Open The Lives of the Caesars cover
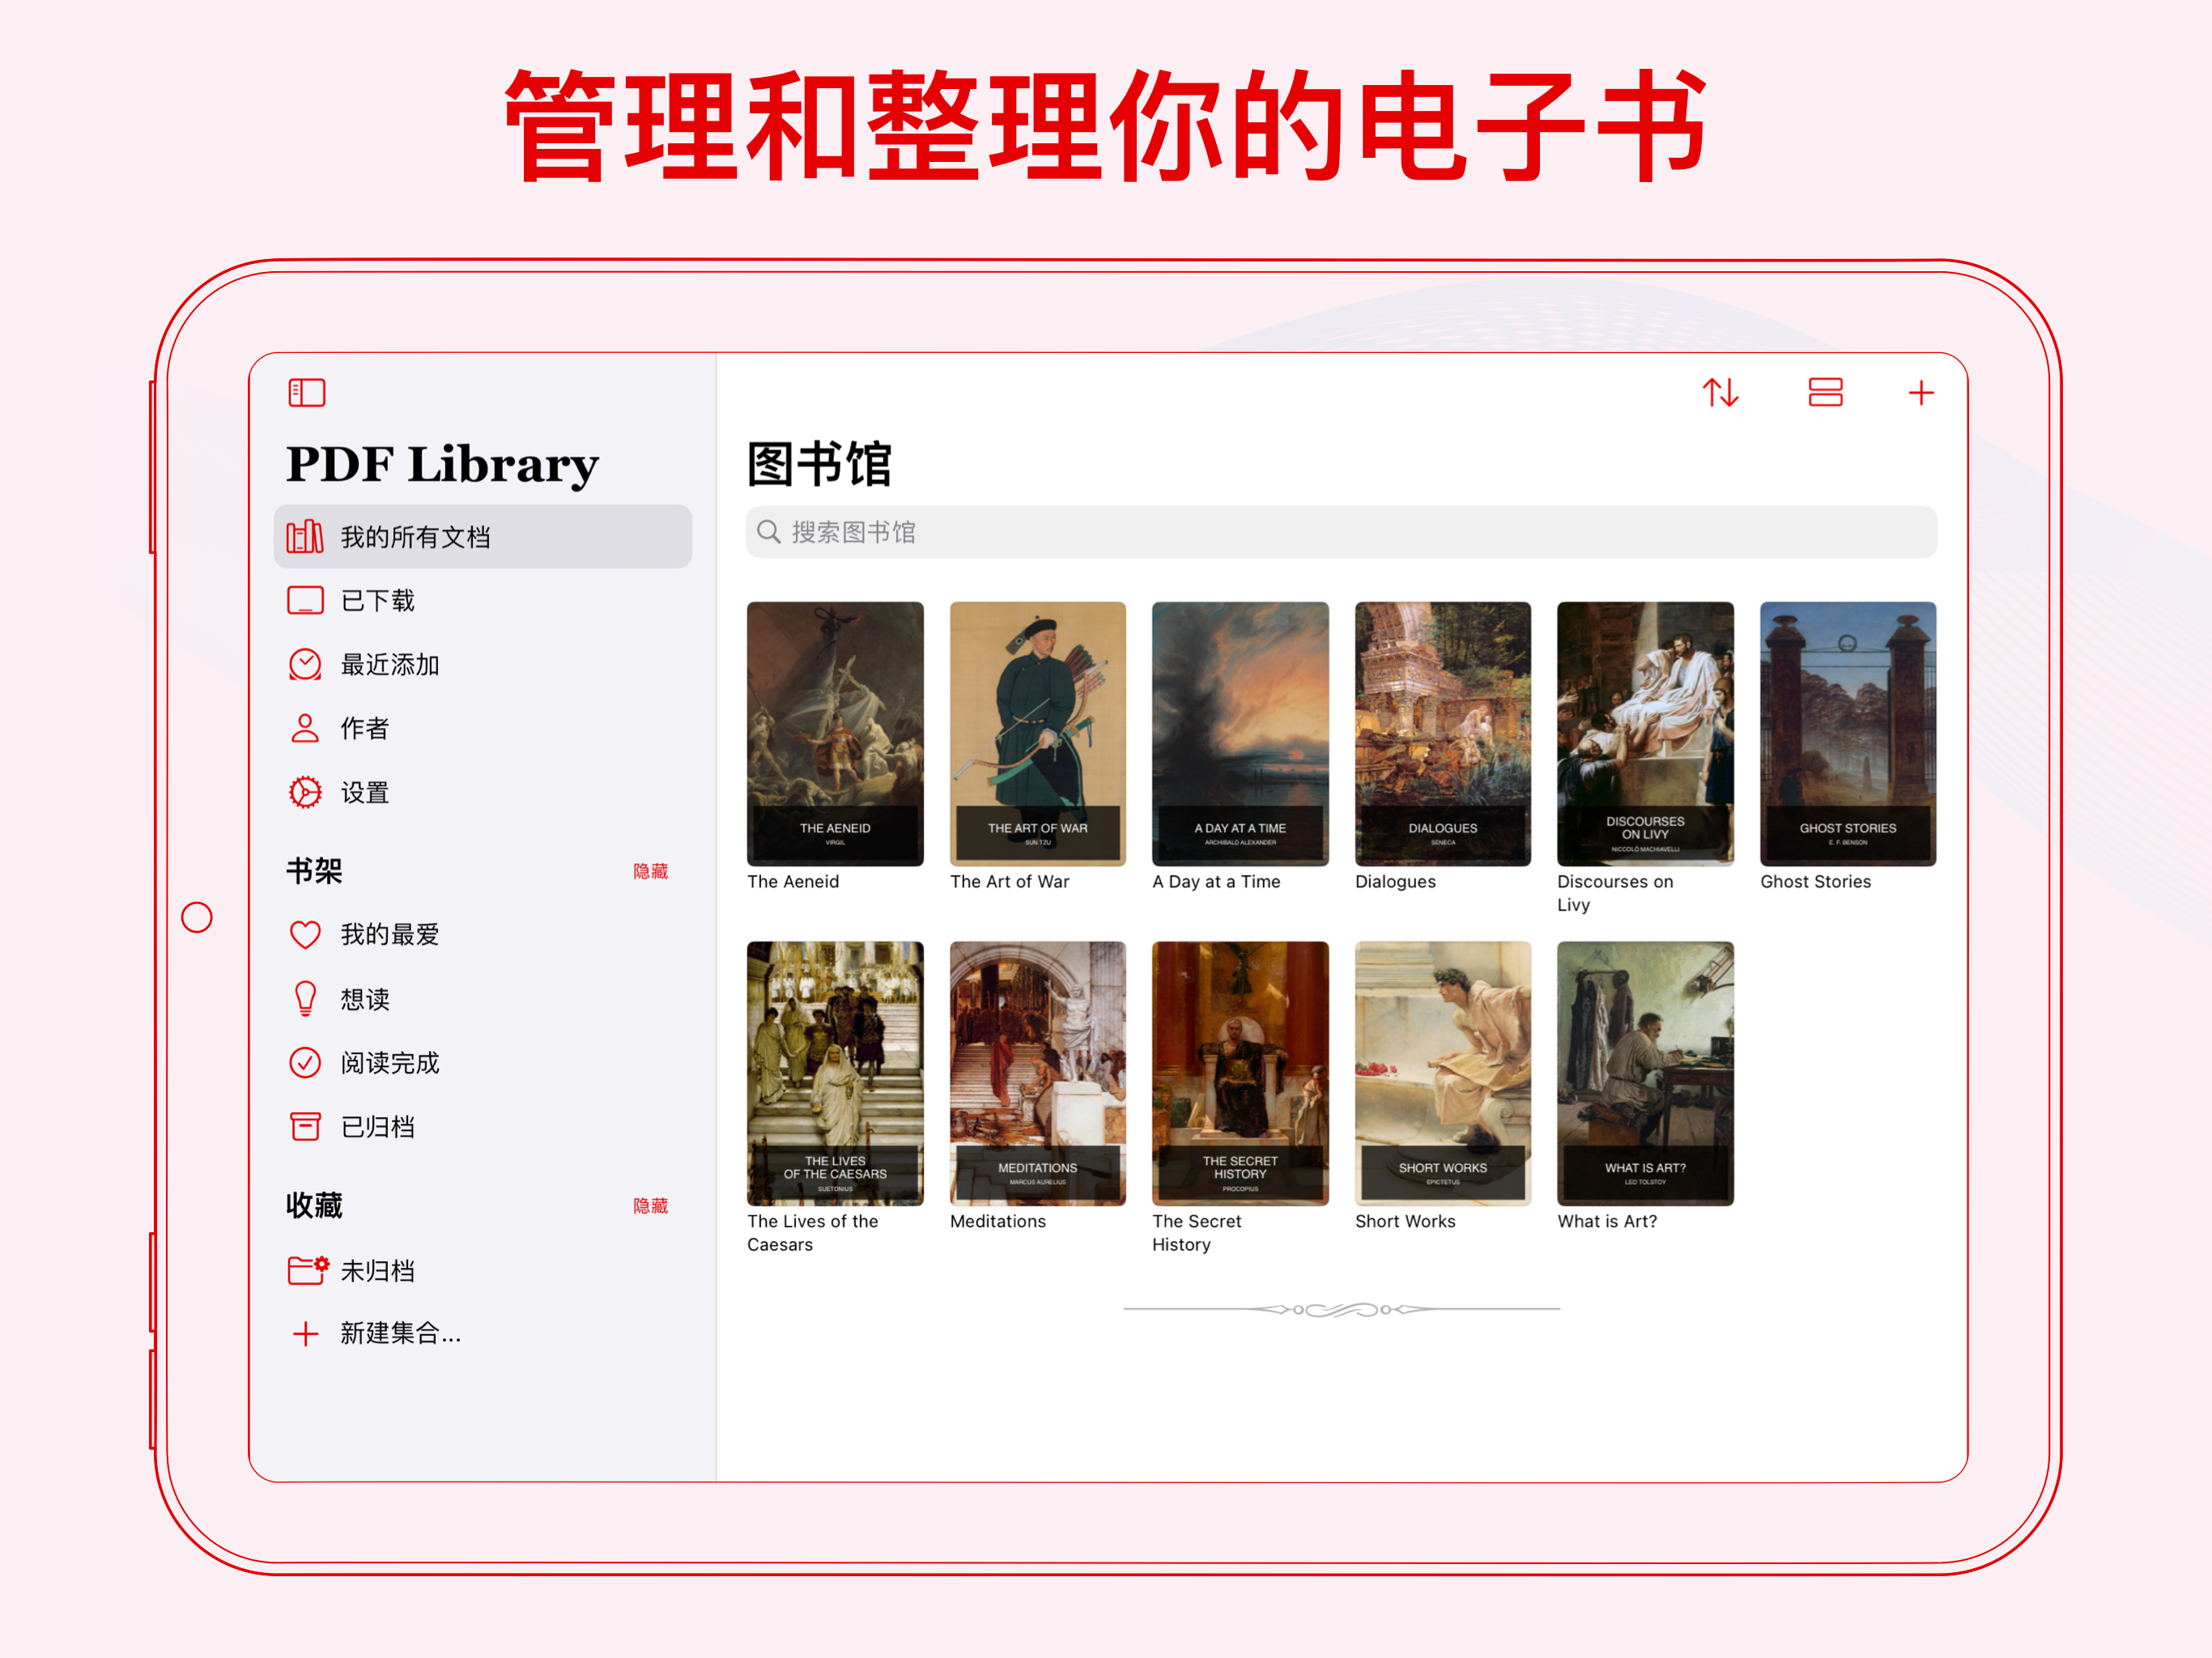Viewport: 2212px width, 1658px height. [835, 1073]
